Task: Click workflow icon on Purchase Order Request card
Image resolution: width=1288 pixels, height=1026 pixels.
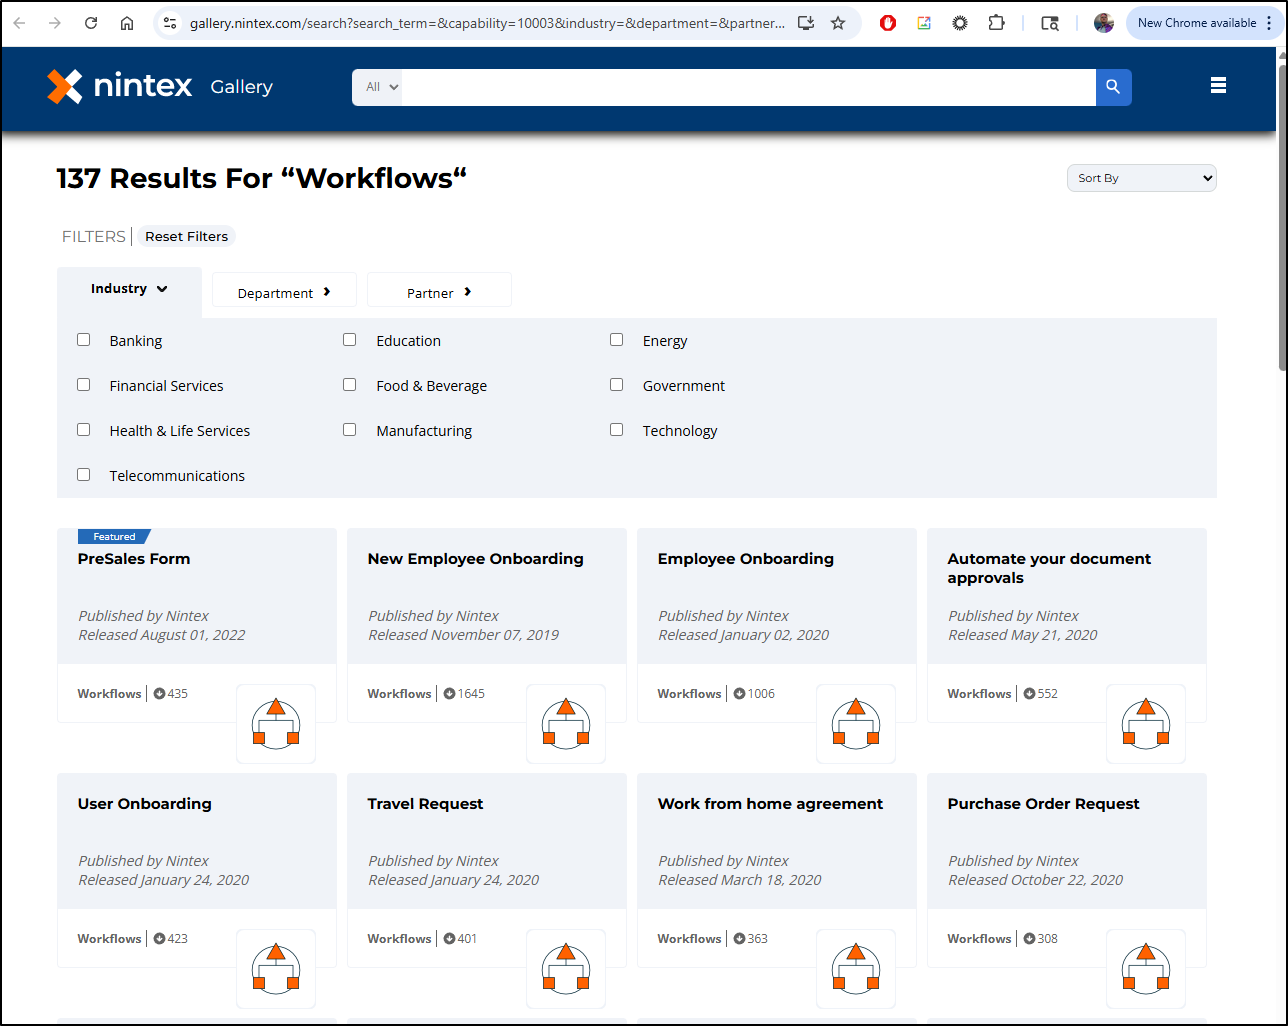Action: point(1146,969)
